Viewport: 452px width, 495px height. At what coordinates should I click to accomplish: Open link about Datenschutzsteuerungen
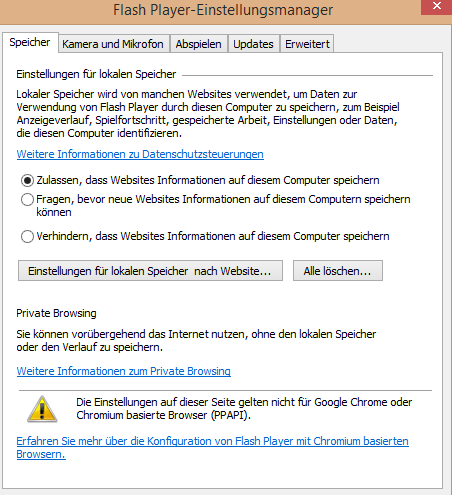coord(140,154)
